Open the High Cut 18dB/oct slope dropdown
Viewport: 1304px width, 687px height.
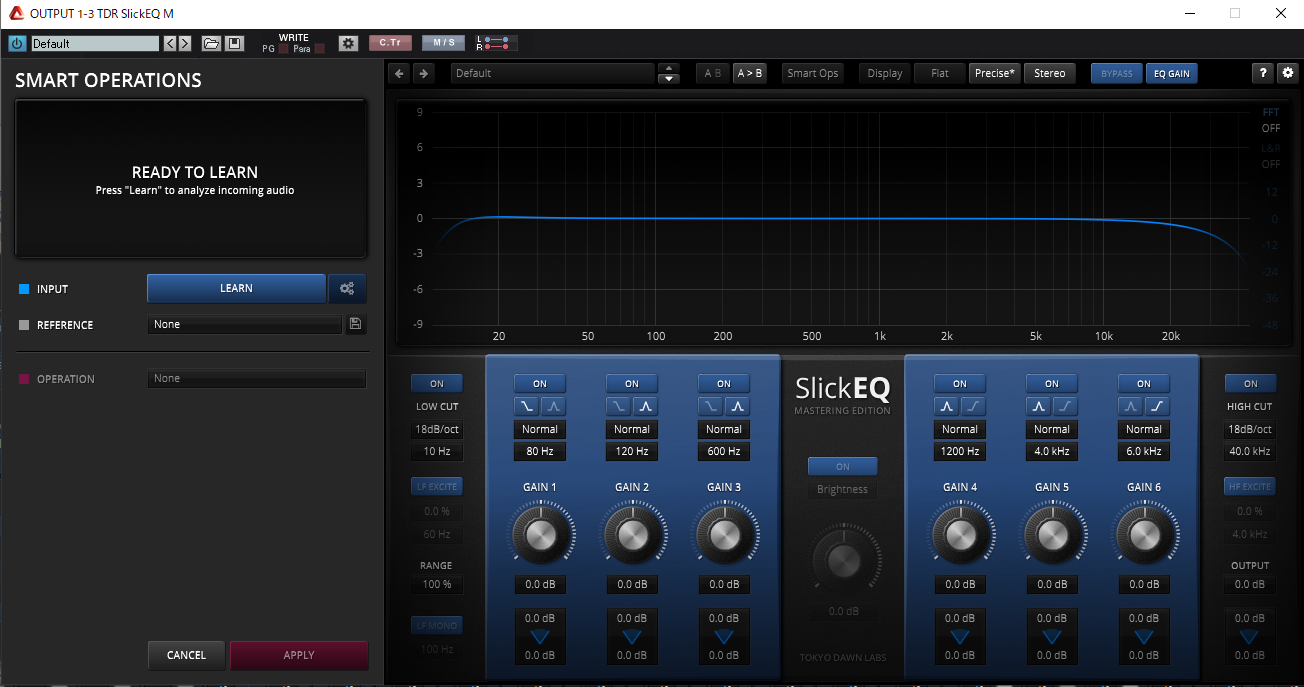1251,430
